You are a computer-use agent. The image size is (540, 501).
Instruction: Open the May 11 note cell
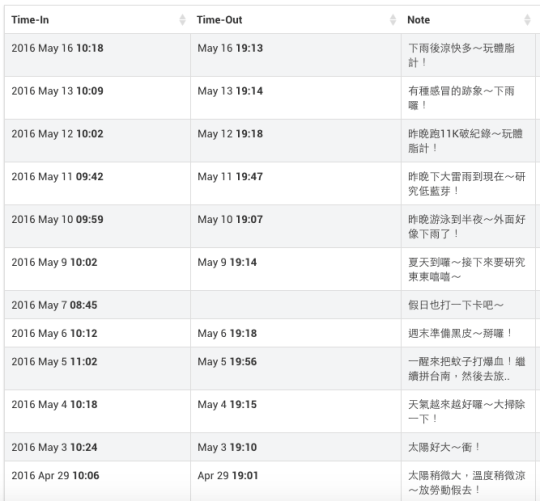pyautogui.click(x=468, y=184)
